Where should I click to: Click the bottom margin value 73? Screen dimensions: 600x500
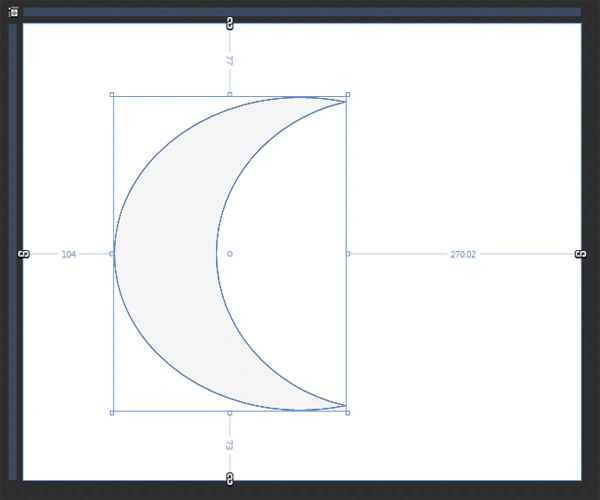(229, 445)
